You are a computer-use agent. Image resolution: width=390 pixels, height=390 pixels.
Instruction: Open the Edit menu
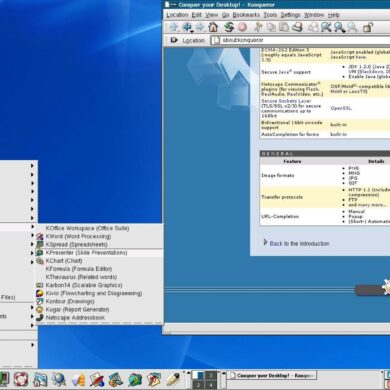click(197, 15)
